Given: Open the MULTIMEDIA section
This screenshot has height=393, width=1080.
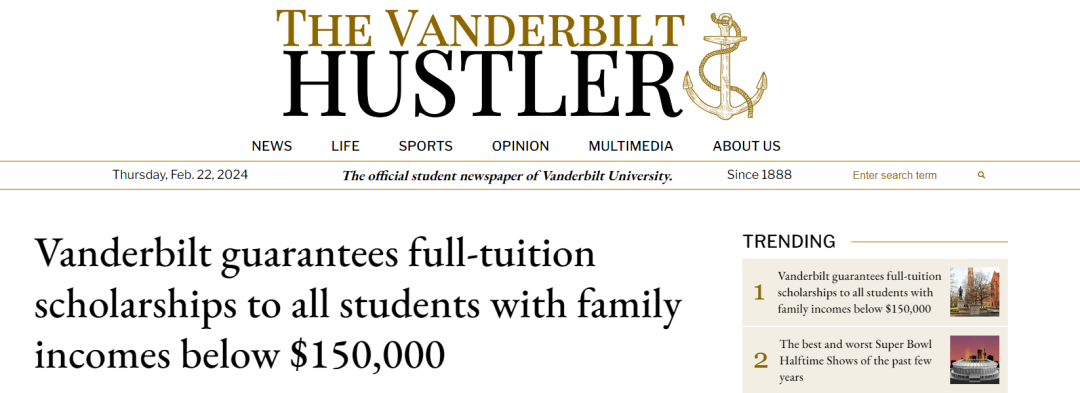Looking at the screenshot, I should point(631,146).
